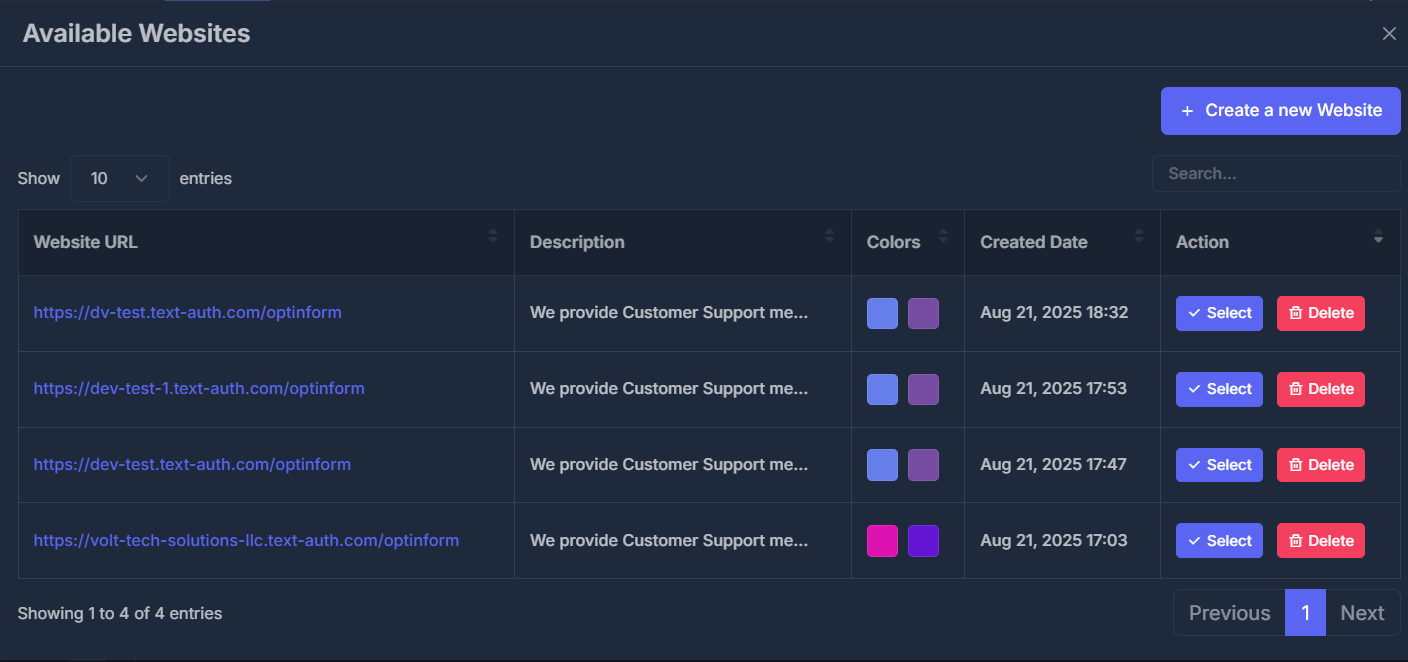
Task: Sort by Created Date column arrows
Action: pyautogui.click(x=1138, y=236)
